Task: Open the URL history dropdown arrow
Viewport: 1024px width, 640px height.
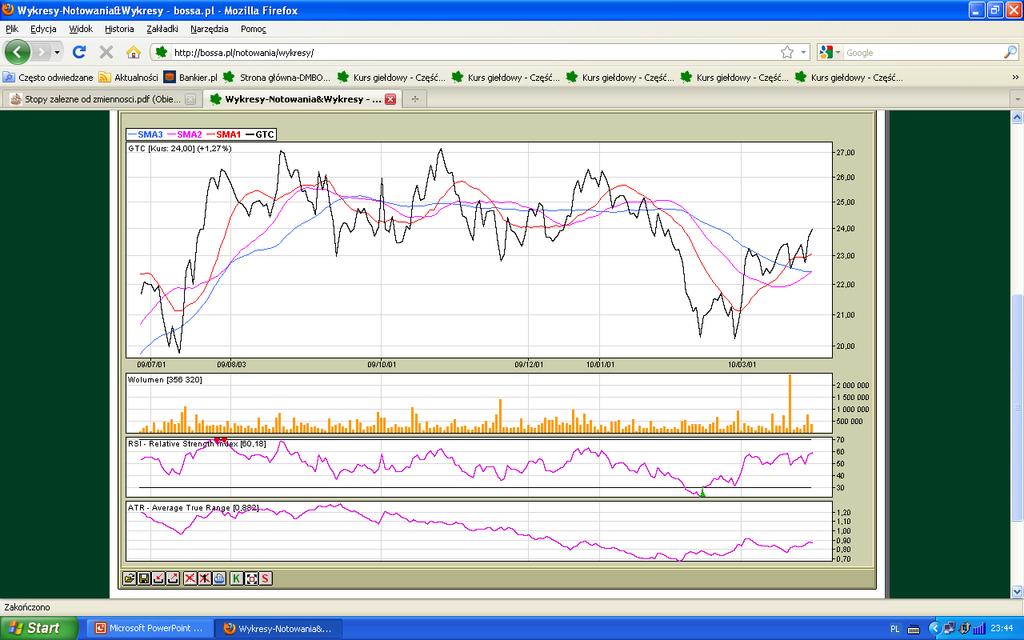Action: click(803, 52)
